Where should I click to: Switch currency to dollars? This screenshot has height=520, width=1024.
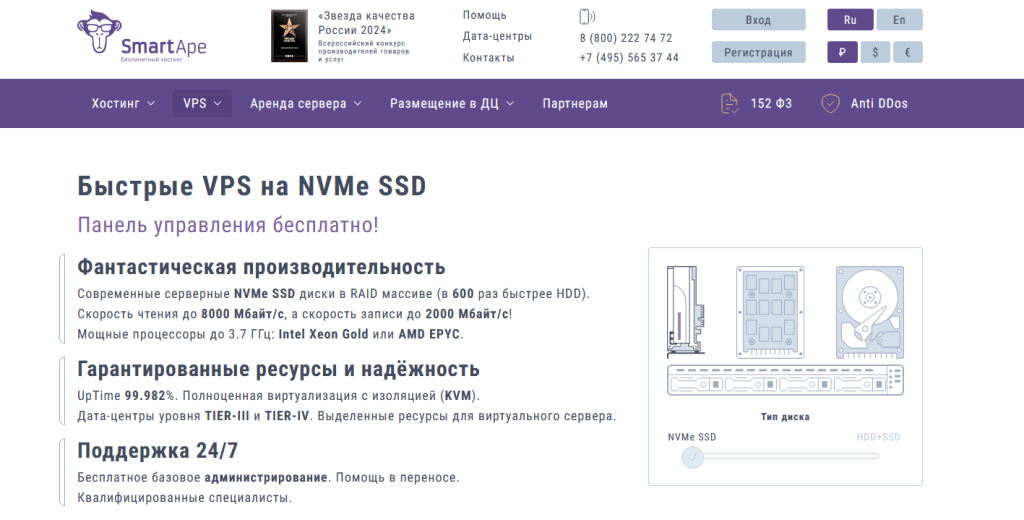tap(875, 52)
